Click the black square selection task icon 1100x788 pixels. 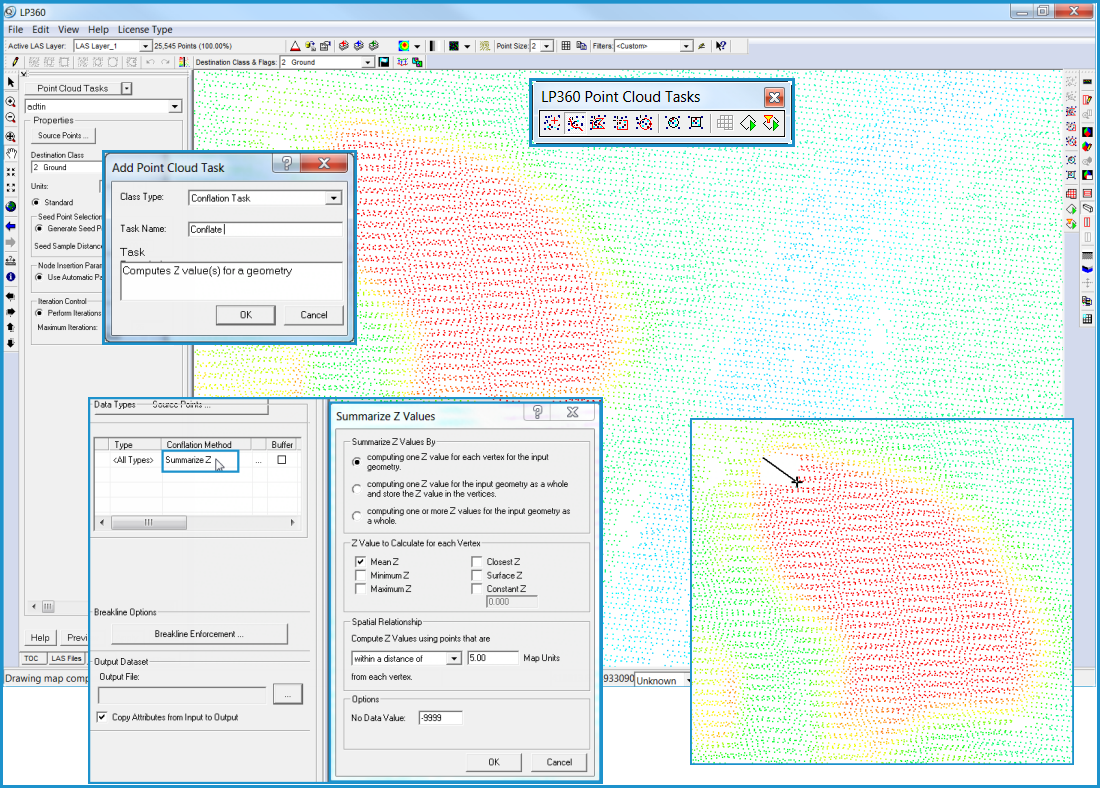point(696,123)
